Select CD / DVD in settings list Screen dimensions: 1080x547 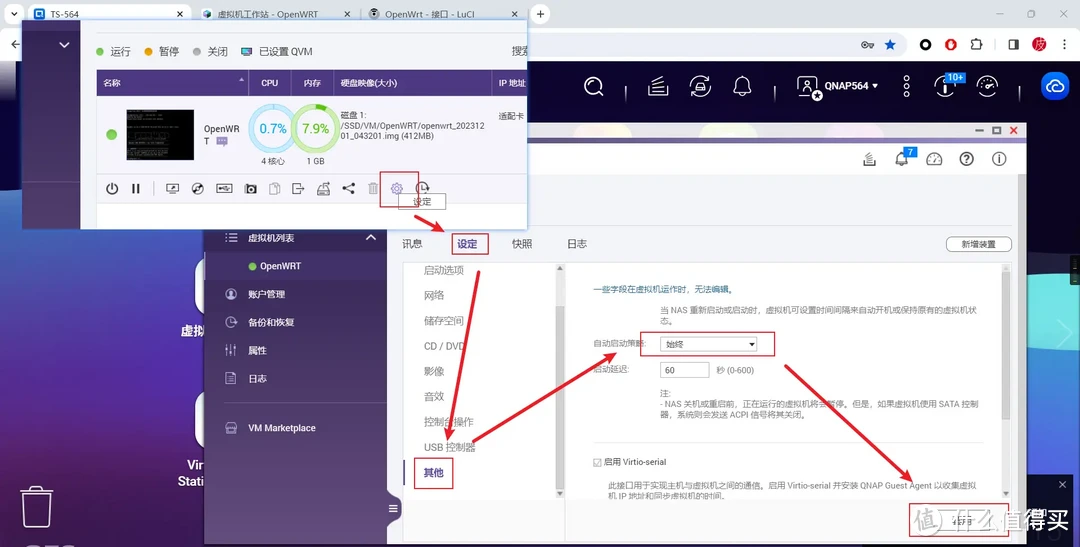coord(444,346)
